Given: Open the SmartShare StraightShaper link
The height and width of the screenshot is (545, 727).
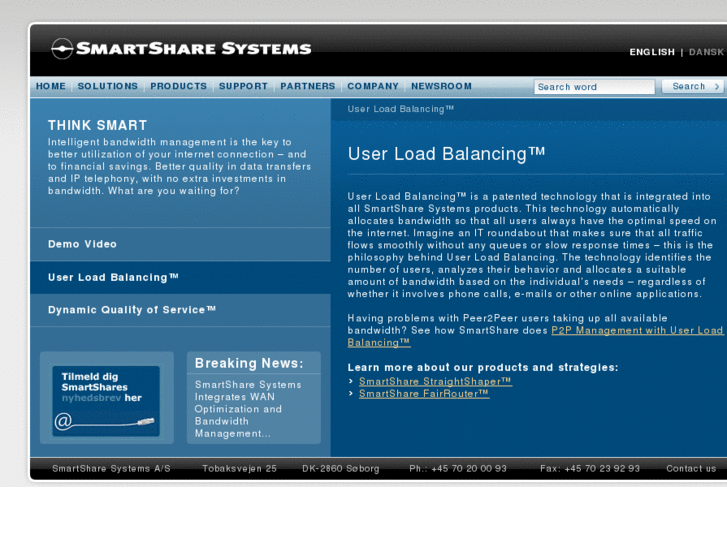Looking at the screenshot, I should 435,381.
